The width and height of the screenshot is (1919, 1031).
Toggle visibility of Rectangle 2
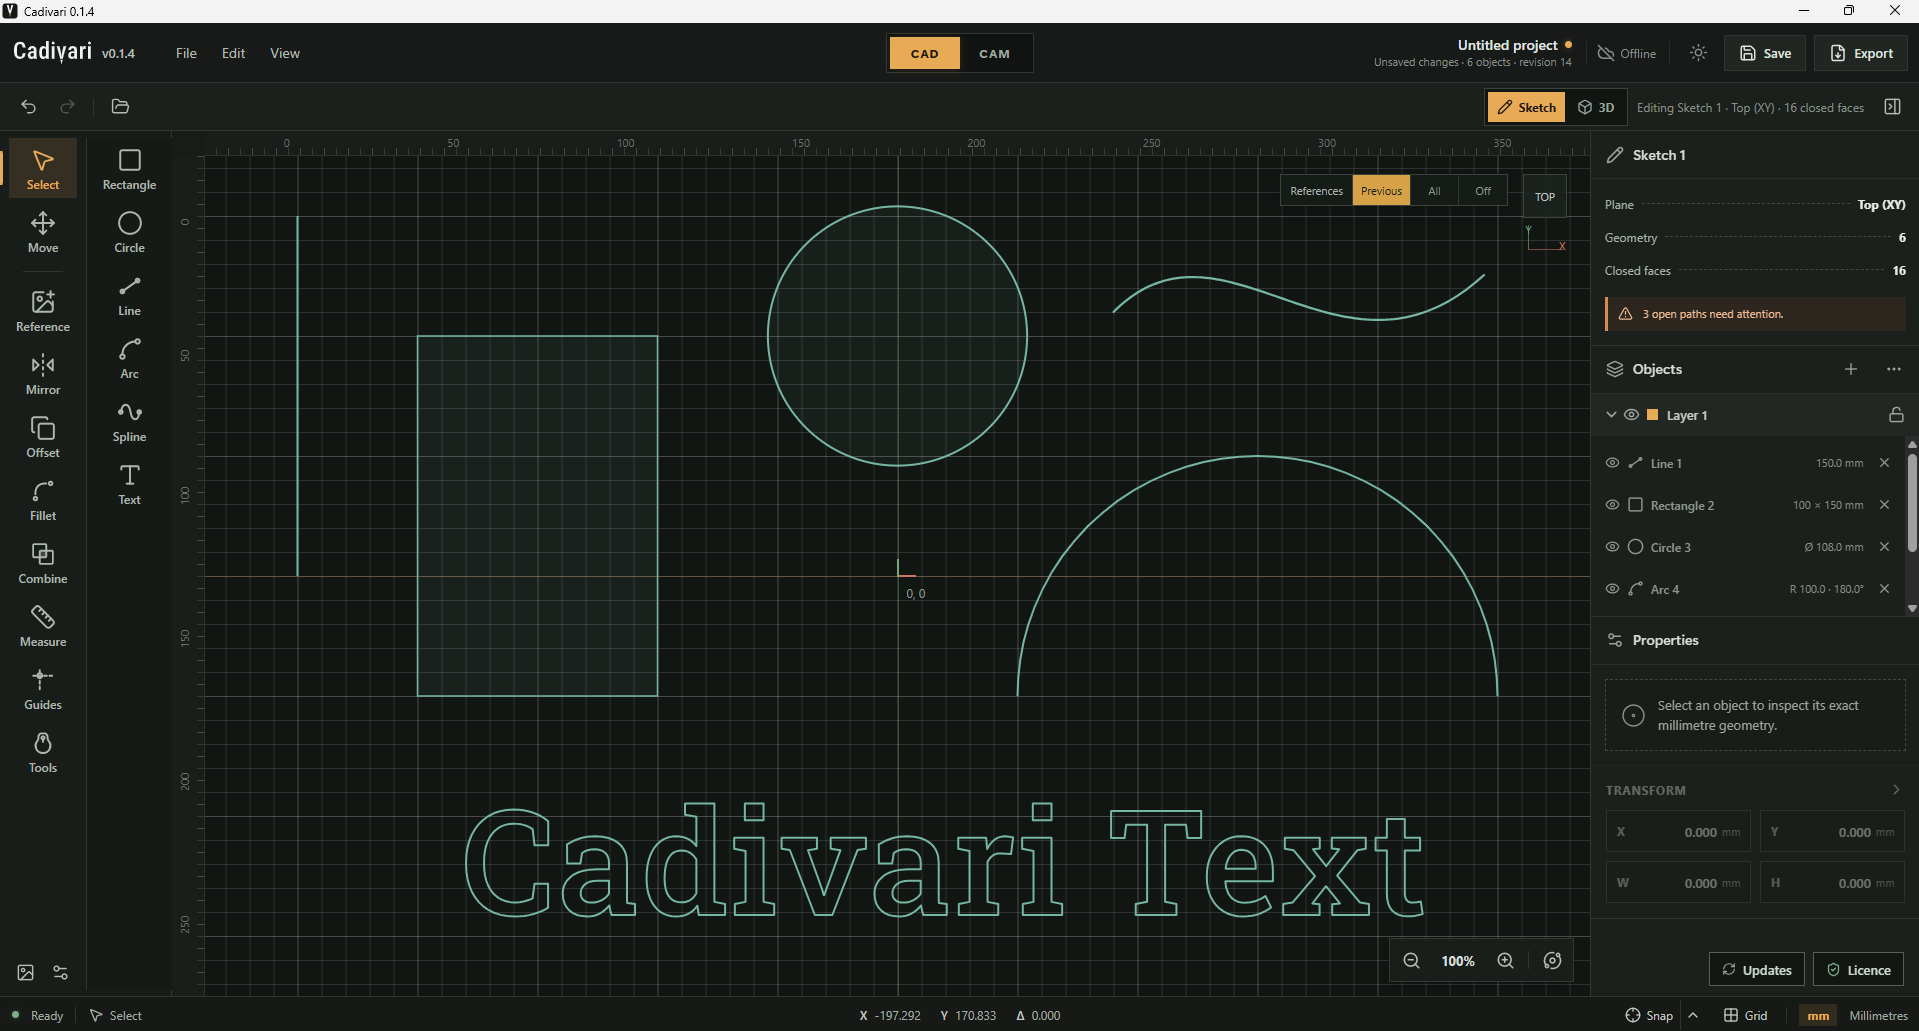pos(1612,505)
